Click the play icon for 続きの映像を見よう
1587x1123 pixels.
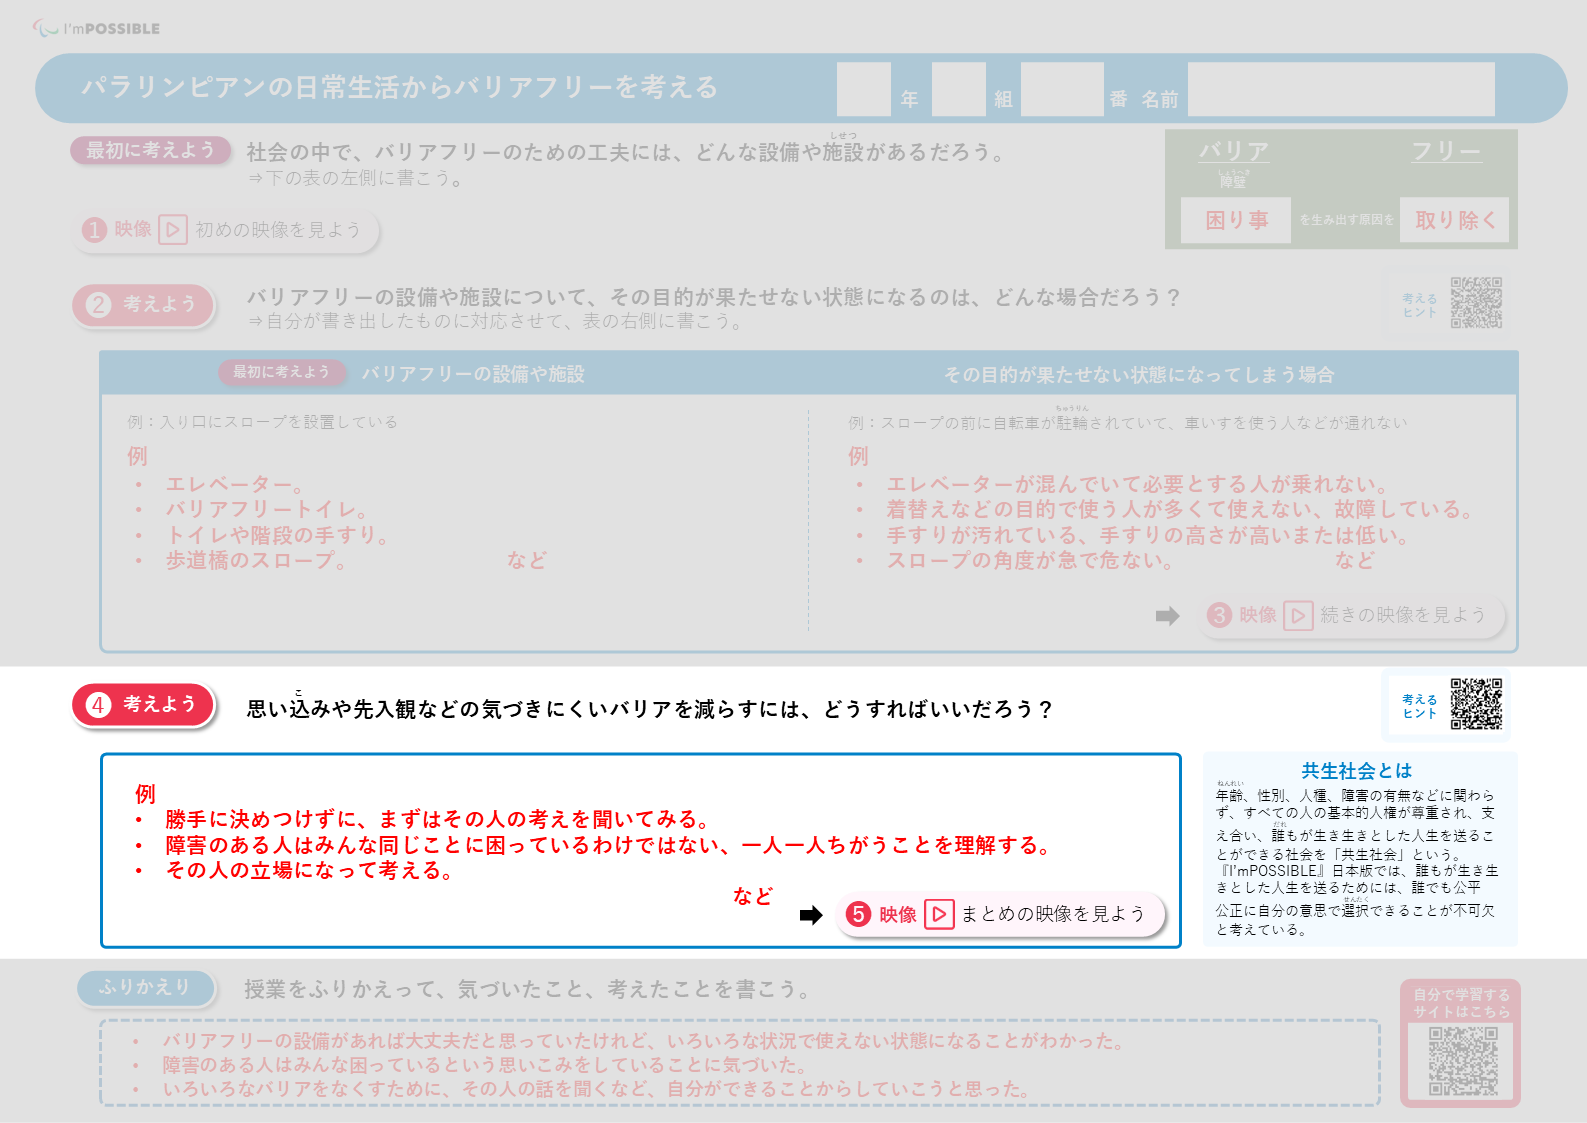(x=1297, y=615)
